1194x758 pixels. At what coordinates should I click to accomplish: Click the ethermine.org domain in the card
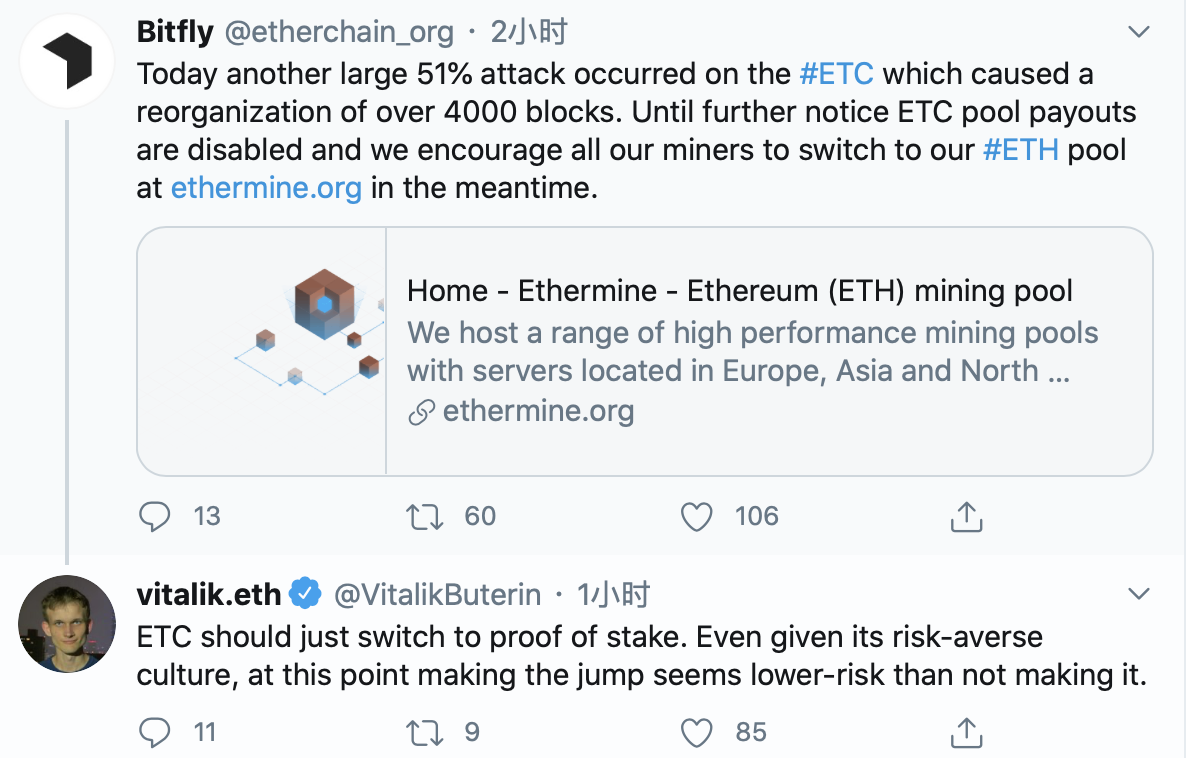point(538,411)
